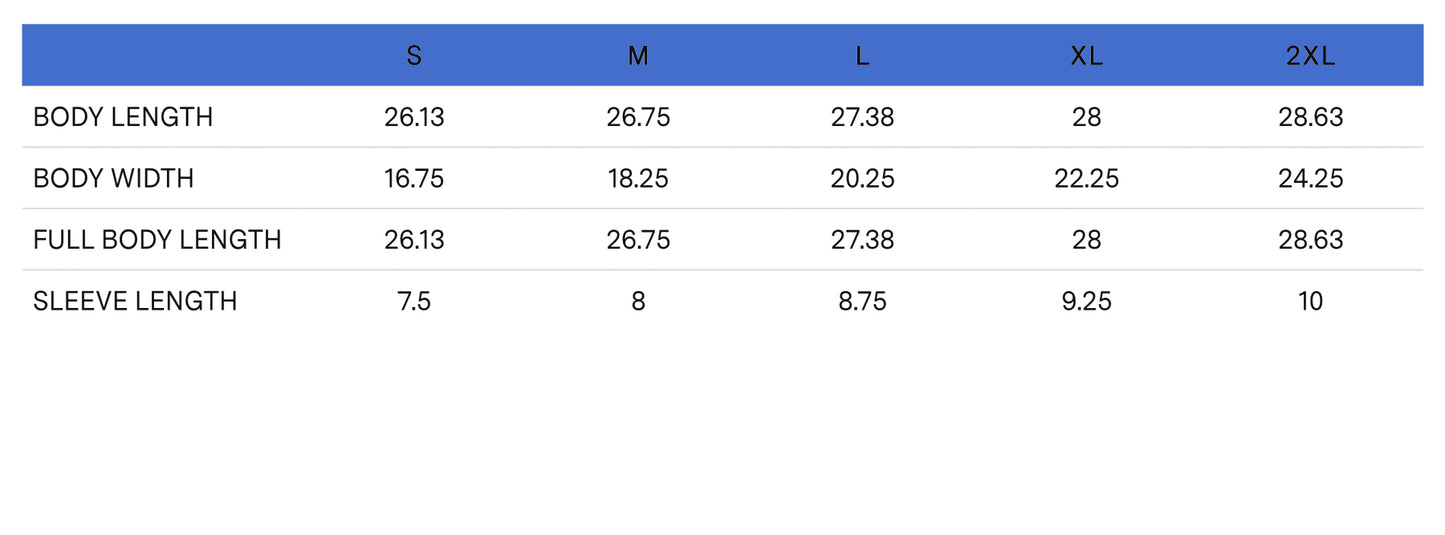This screenshot has height=535, width=1445.
Task: Click the M size column header
Action: 638,56
